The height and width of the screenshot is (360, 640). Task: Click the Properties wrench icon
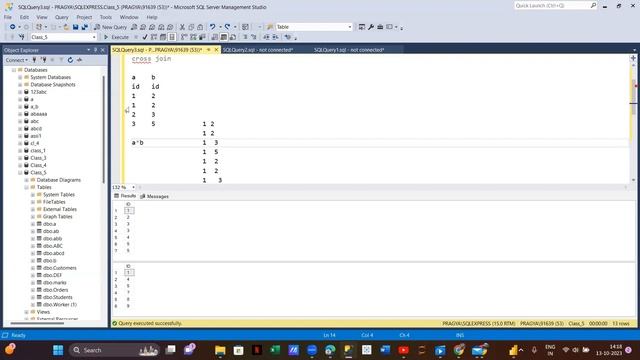coord(371,27)
